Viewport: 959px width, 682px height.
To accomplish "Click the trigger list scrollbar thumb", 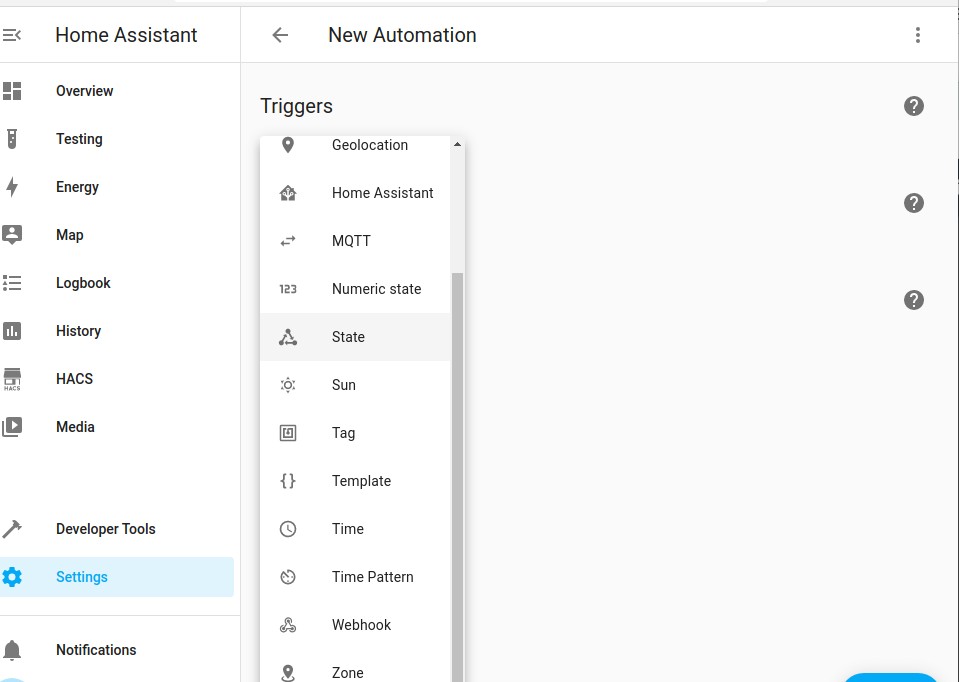I will 457,477.
